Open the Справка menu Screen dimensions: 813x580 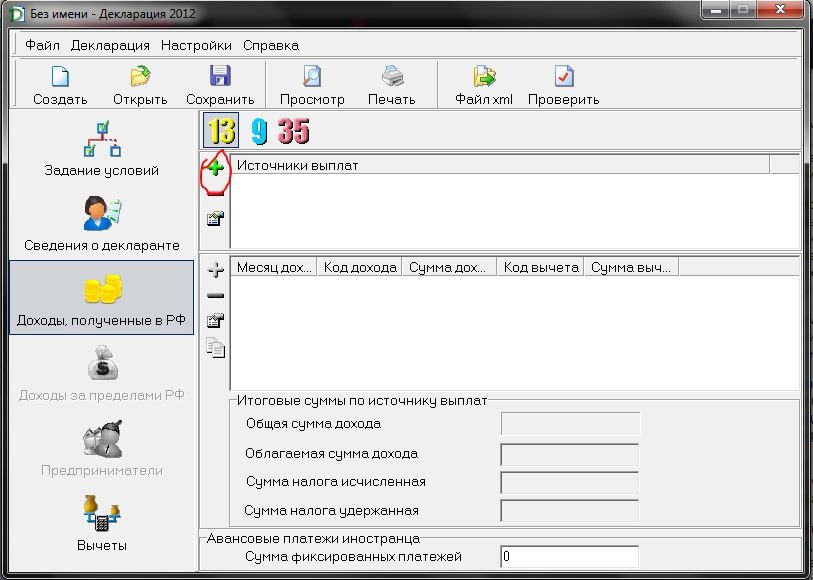click(x=271, y=46)
